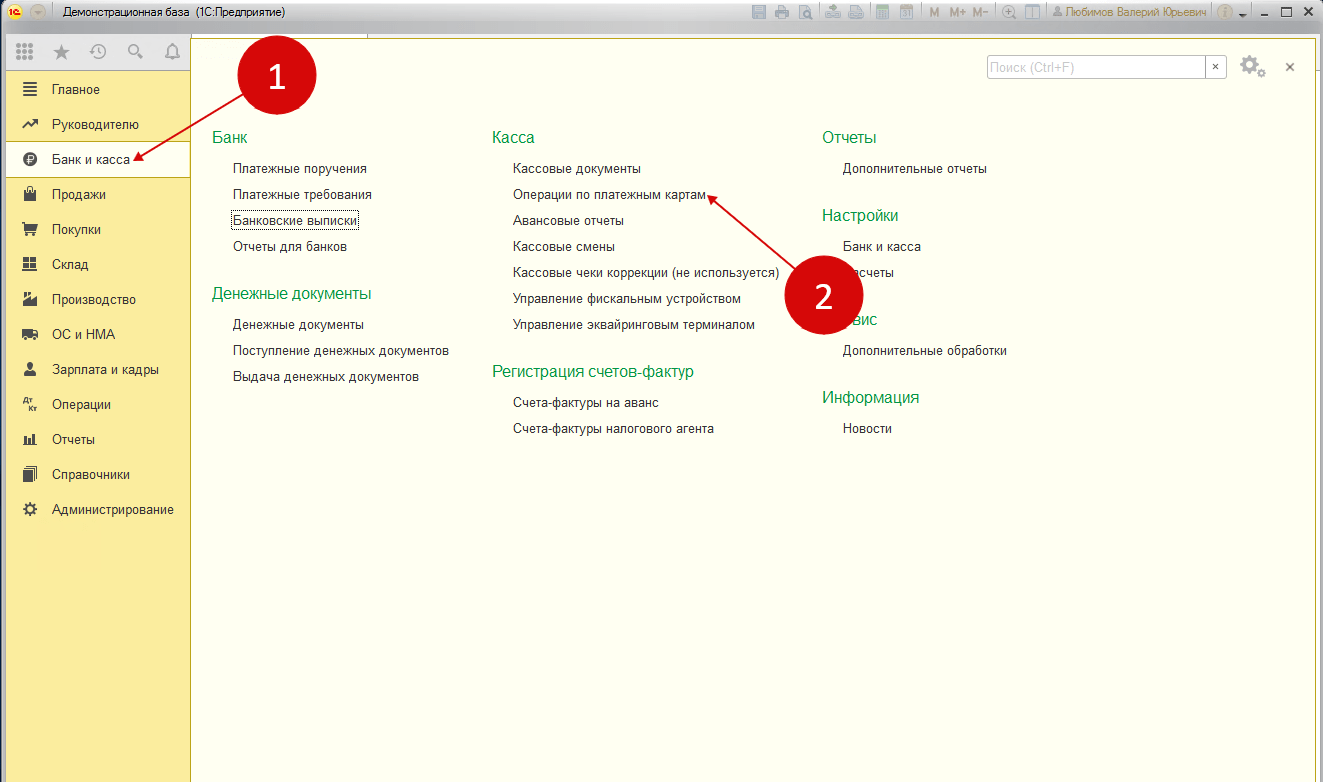Open Управление фискальным устройством
This screenshot has width=1323, height=782.
click(627, 299)
